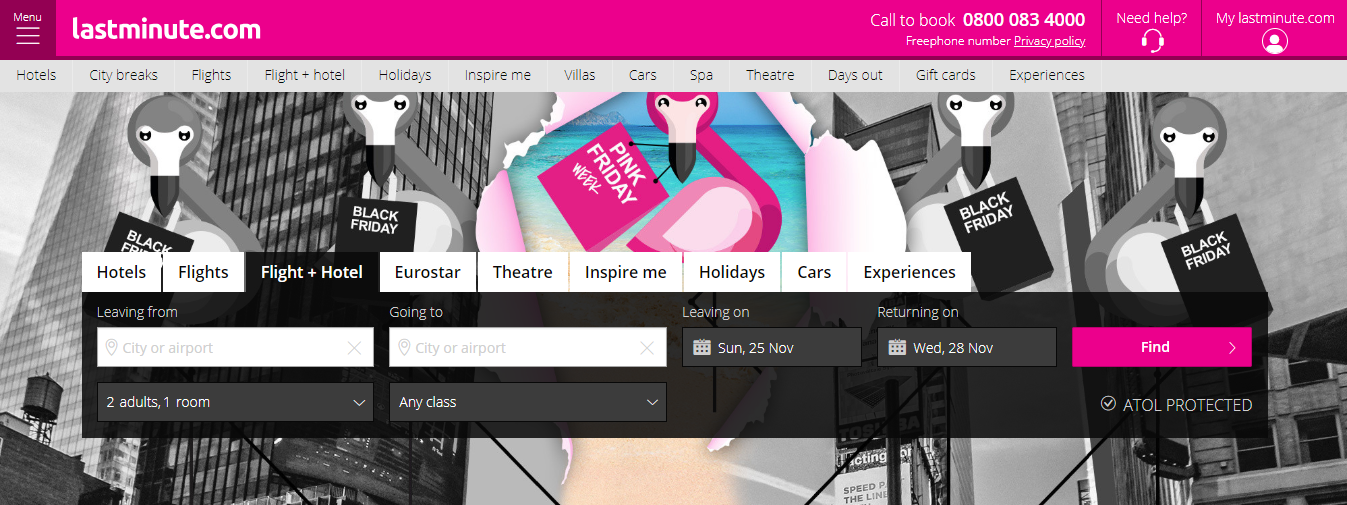Switch to the Holidays search tab
The height and width of the screenshot is (505, 1347).
coord(732,272)
